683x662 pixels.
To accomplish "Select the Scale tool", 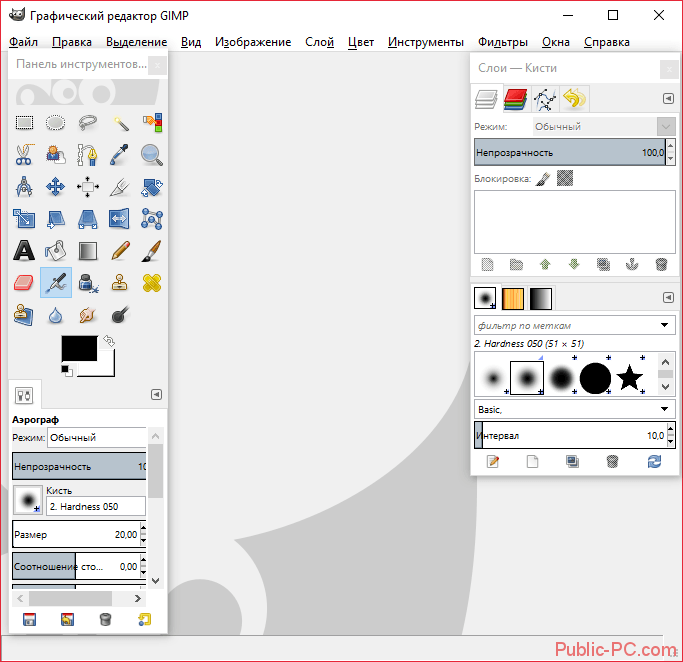I will (24, 219).
